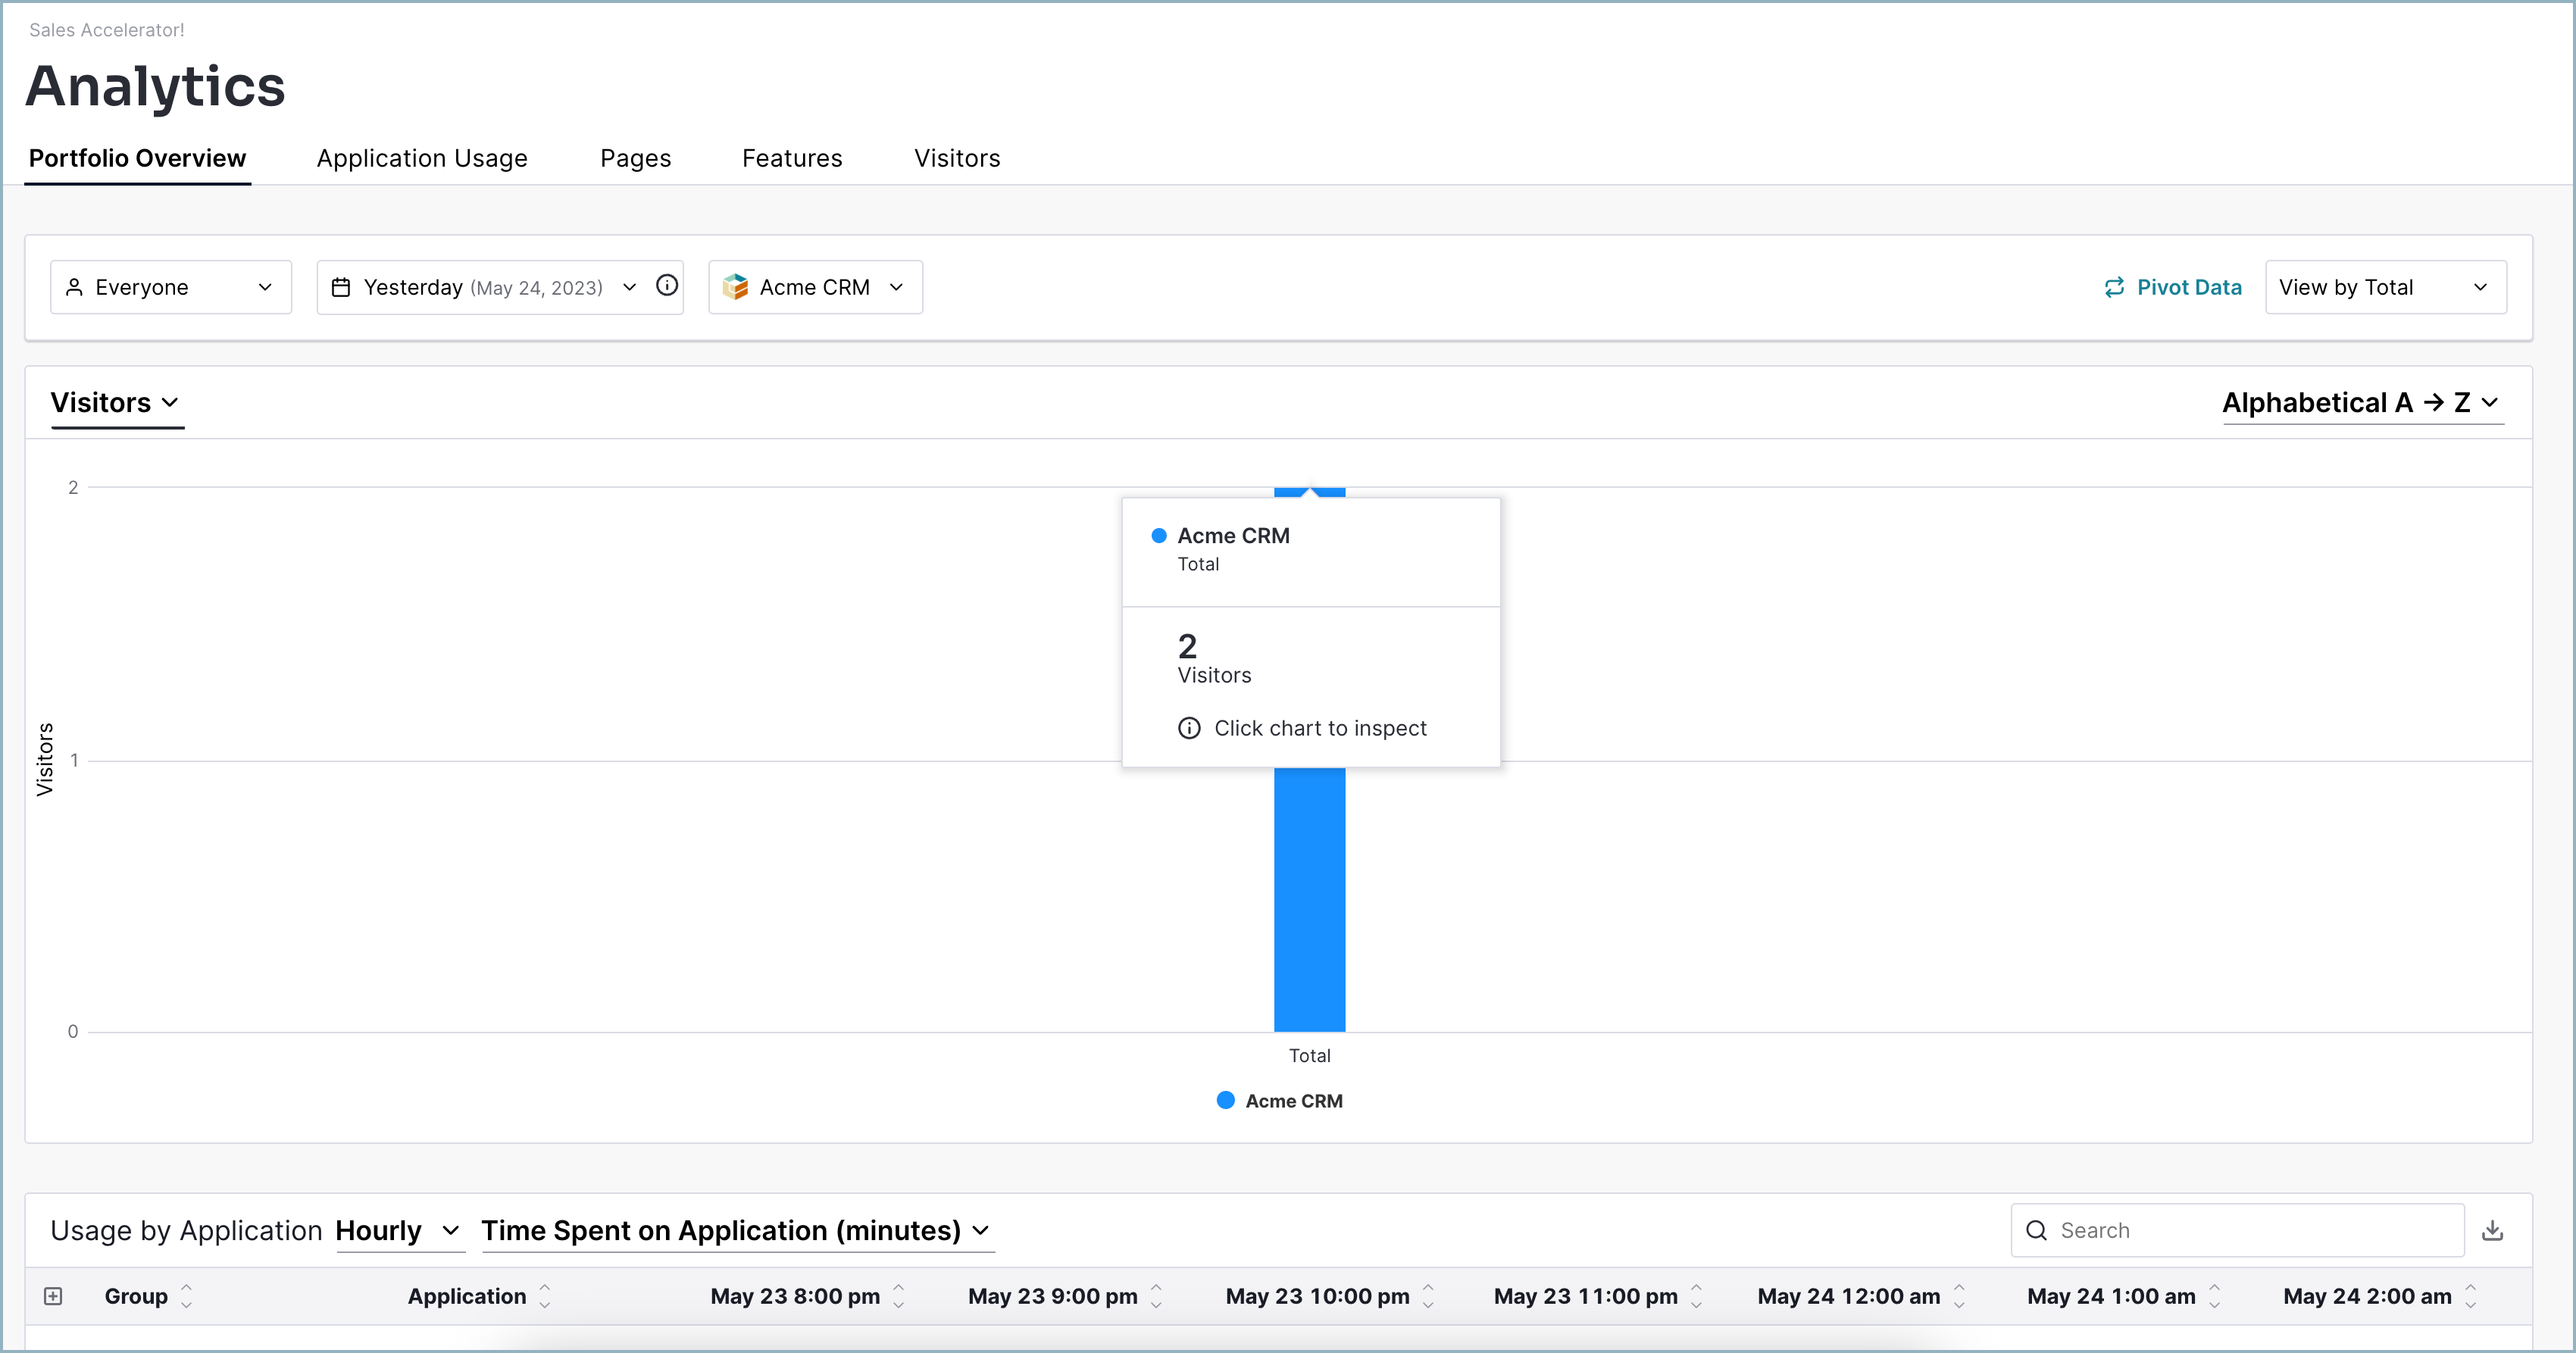Click the Total x-axis label
Image resolution: width=2576 pixels, height=1353 pixels.
[1309, 1055]
